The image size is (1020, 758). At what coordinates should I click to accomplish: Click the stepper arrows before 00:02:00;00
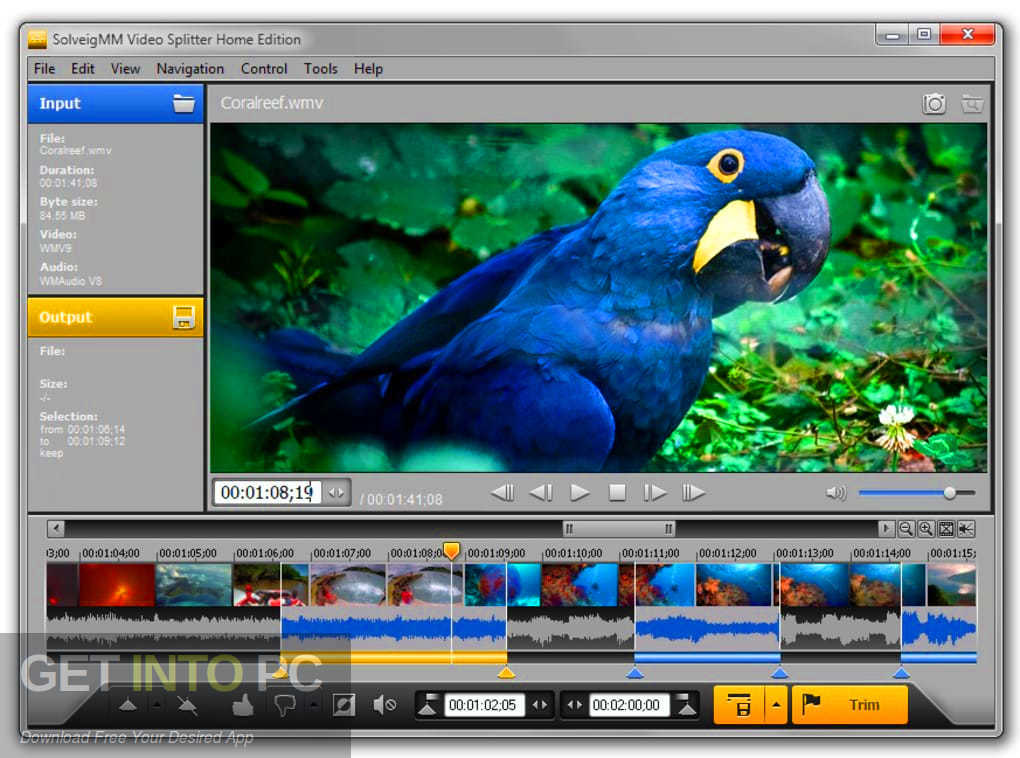tap(574, 705)
